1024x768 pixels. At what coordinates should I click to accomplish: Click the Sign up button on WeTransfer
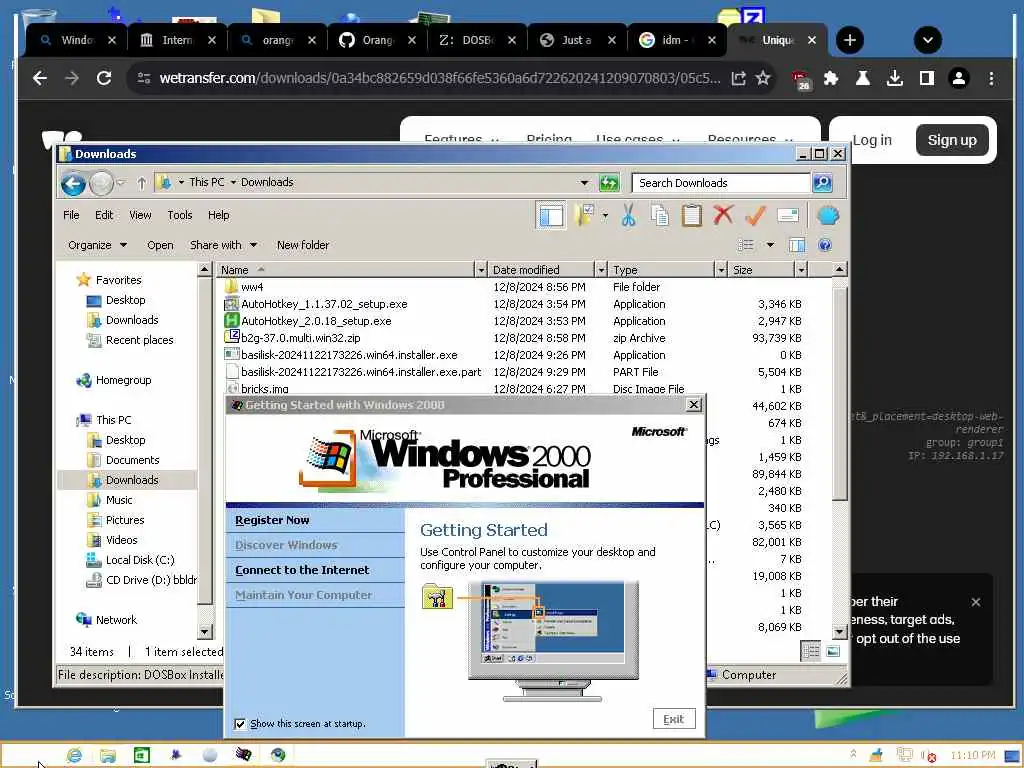tap(952, 140)
